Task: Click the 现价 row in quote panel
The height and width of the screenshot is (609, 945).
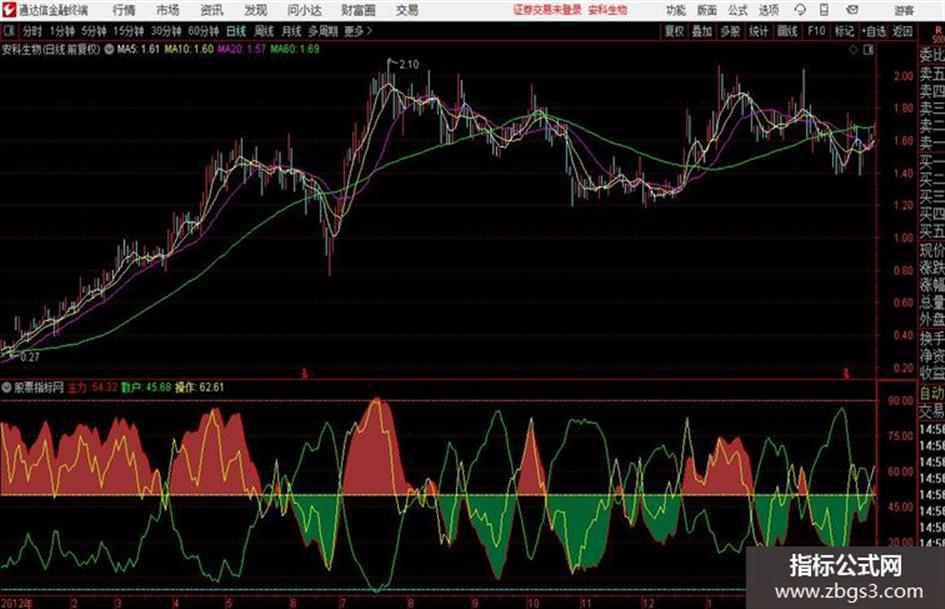Action: [x=932, y=250]
